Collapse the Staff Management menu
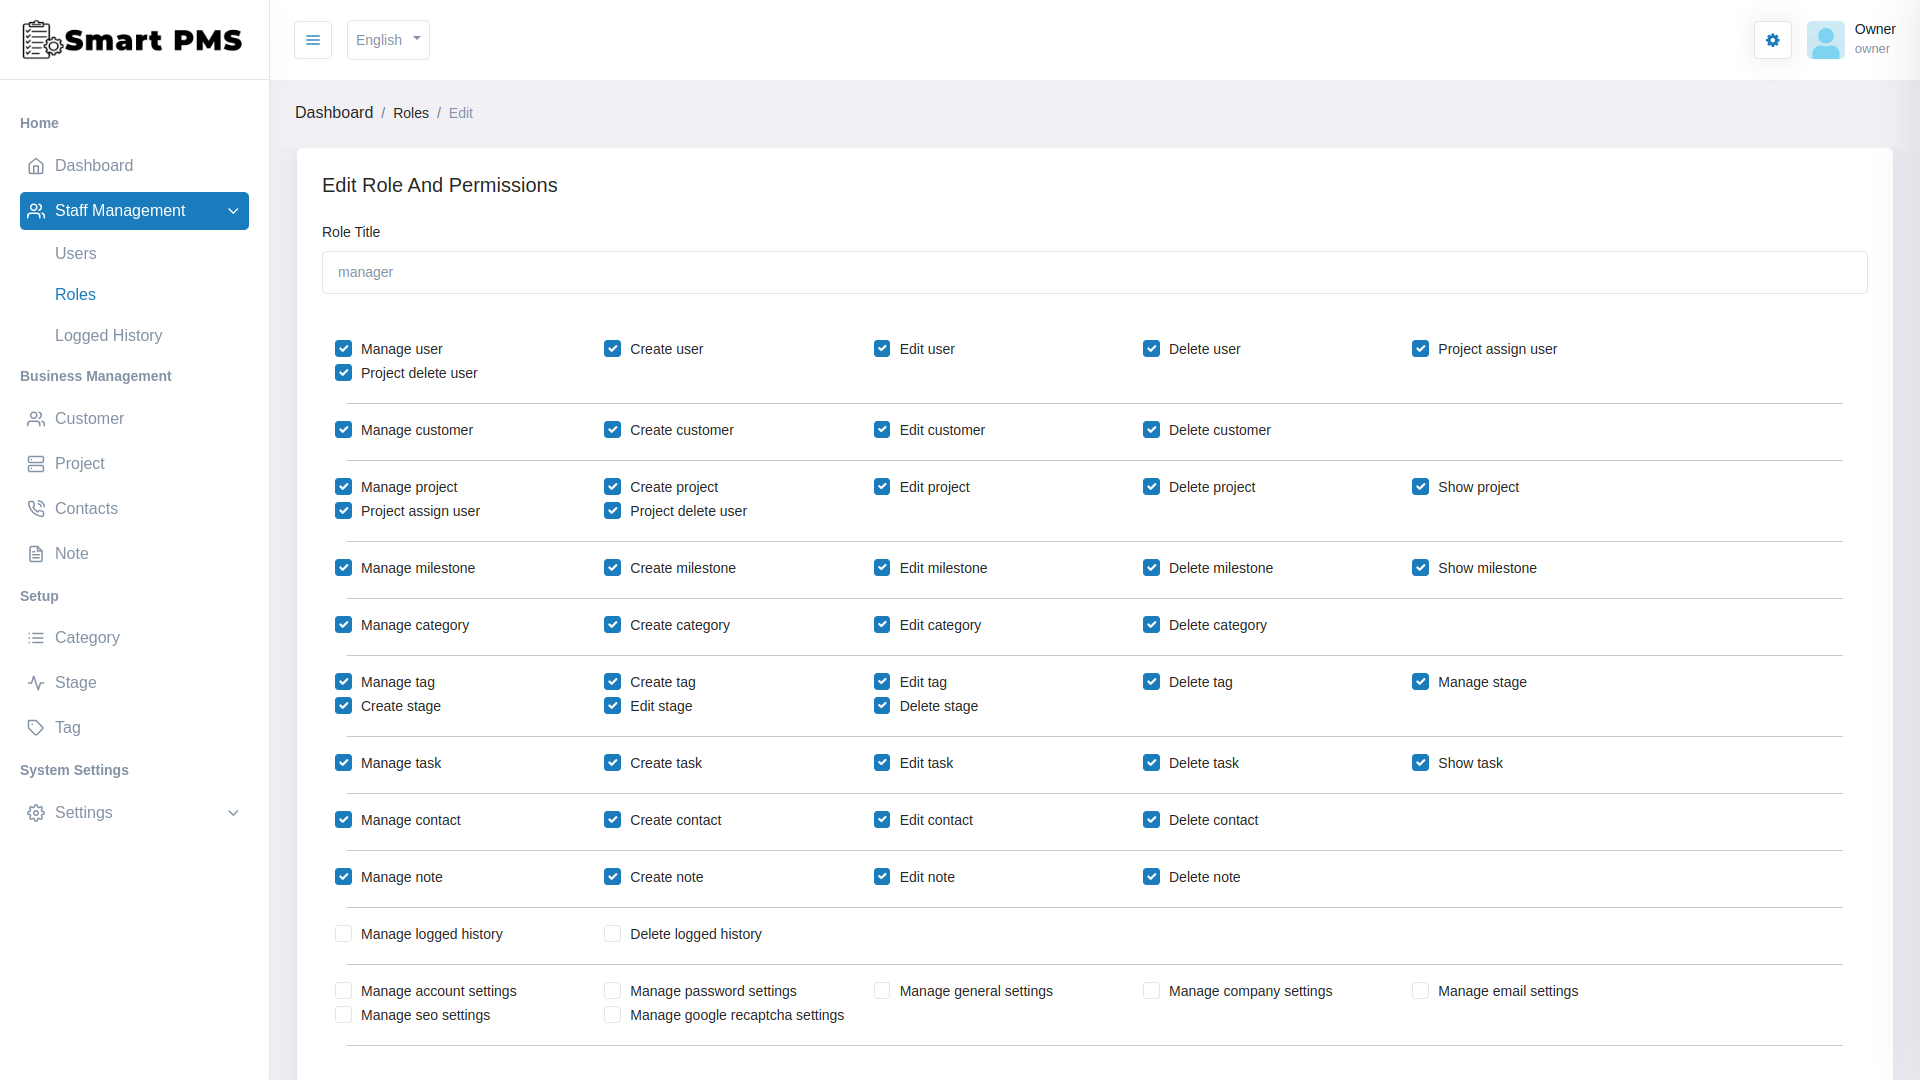This screenshot has width=1920, height=1080. [x=233, y=211]
